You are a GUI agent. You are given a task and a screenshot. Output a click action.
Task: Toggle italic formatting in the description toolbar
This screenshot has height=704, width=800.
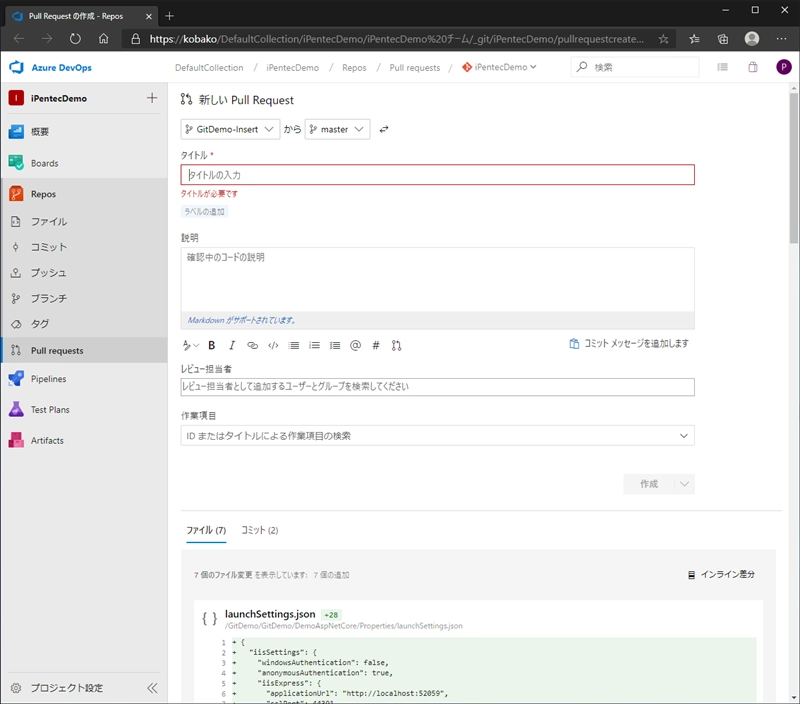232,345
